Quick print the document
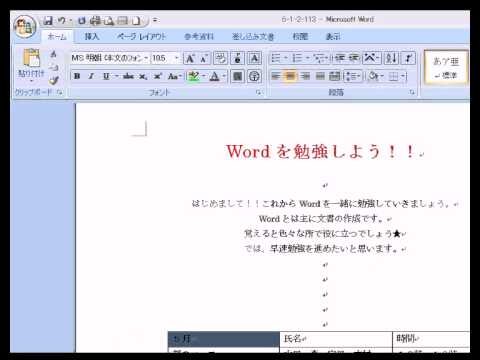The height and width of the screenshot is (360, 480). point(95,21)
